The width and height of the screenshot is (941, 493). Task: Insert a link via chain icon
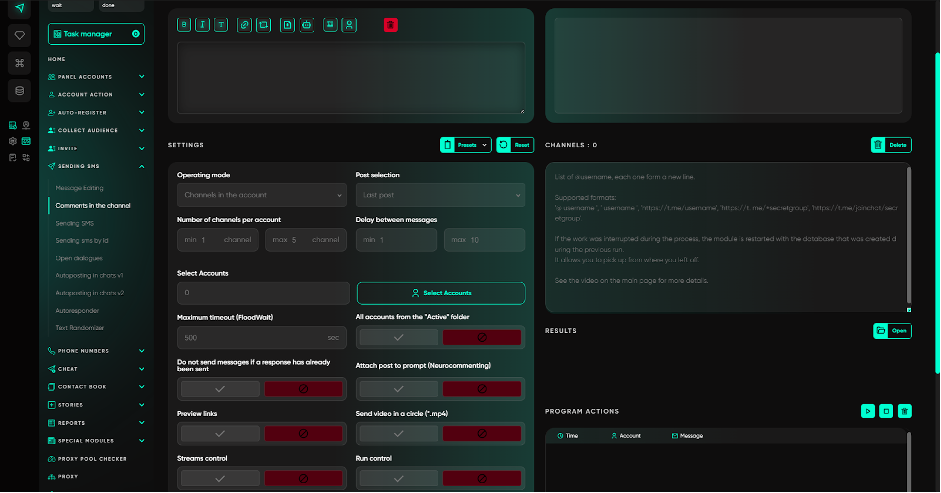point(244,25)
